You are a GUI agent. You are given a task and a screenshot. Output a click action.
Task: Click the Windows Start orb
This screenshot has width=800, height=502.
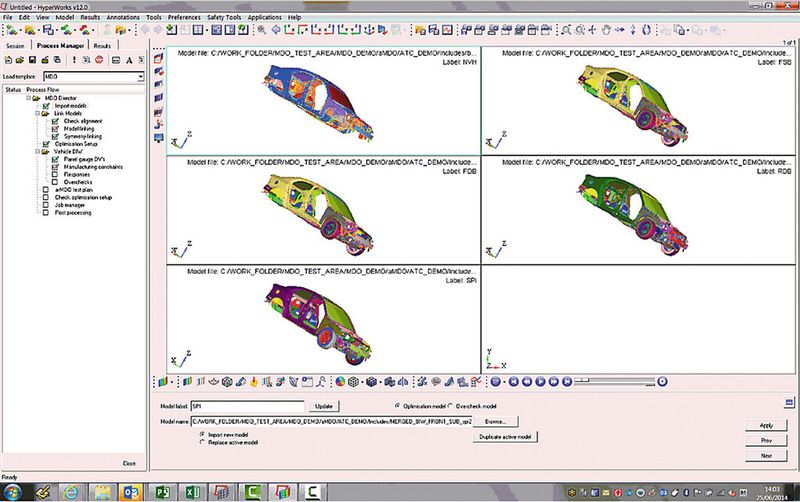click(x=13, y=492)
